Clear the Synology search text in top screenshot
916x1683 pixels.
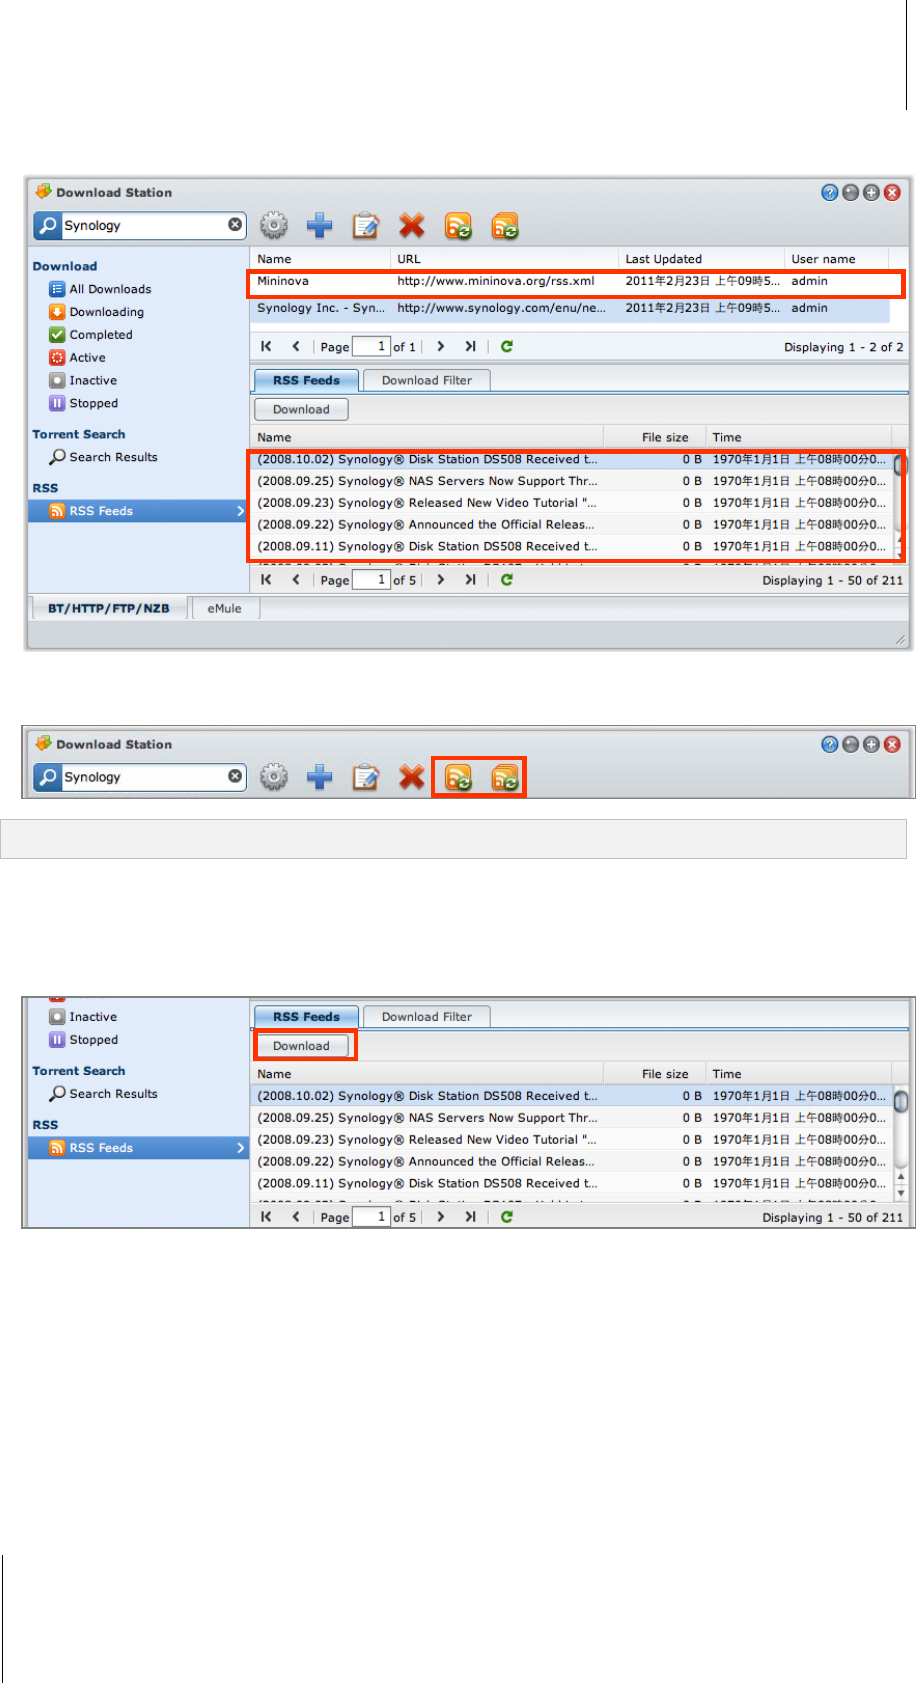point(235,225)
